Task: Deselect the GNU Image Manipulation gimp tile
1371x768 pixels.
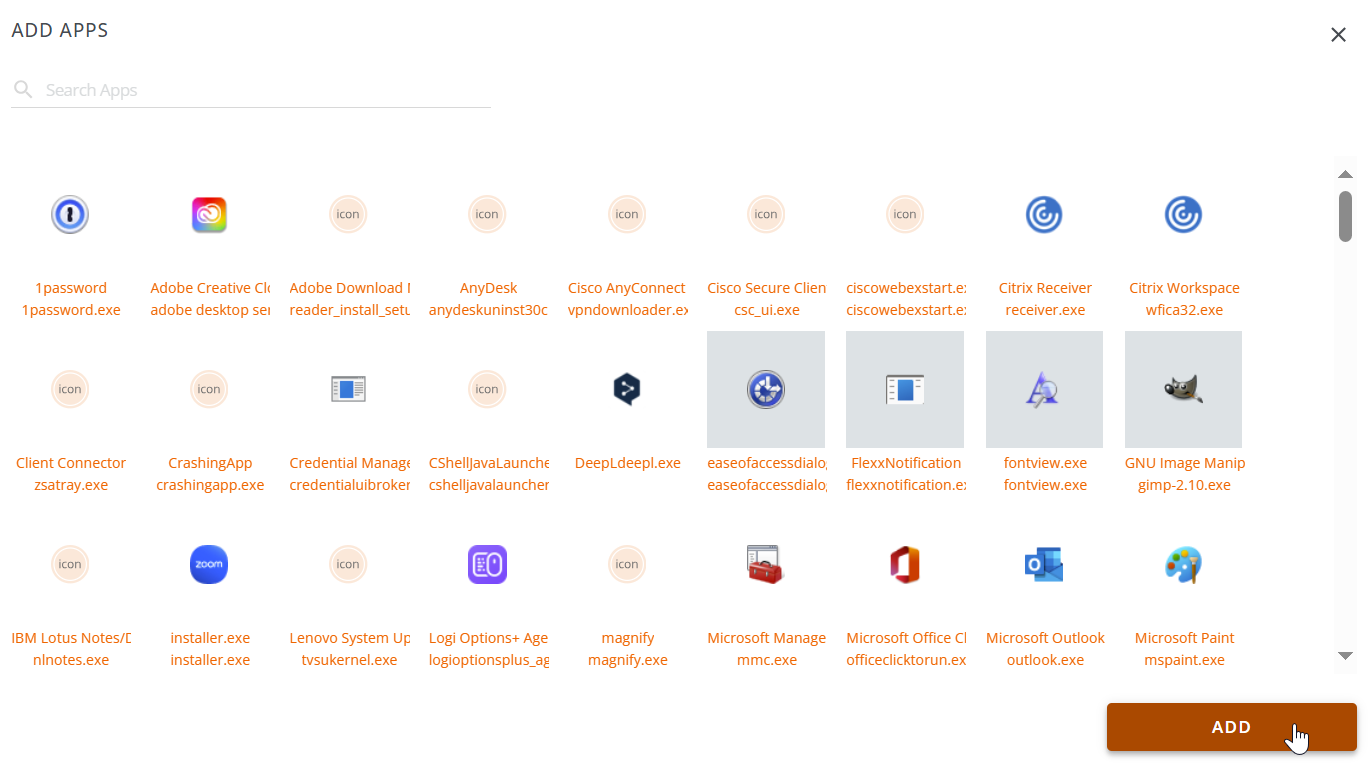Action: (x=1183, y=389)
